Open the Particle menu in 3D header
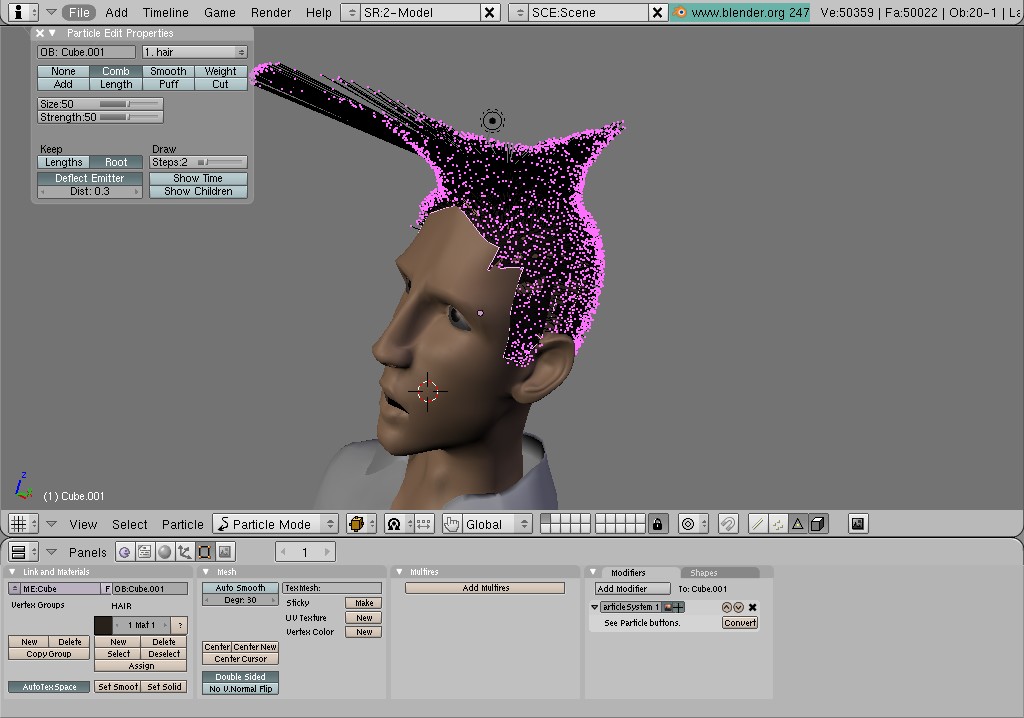The image size is (1024, 718). tap(182, 524)
